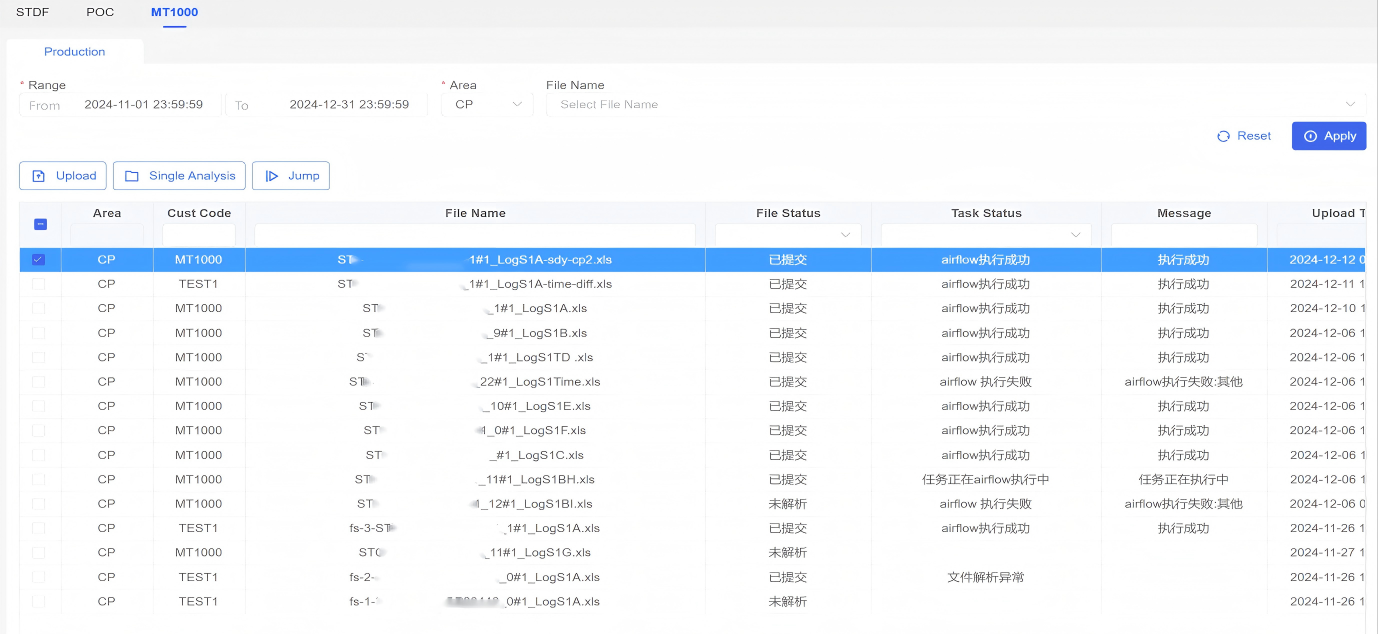1378x634 pixels.
Task: Click the file name ending LogS1C.xls
Action: [x=475, y=455]
